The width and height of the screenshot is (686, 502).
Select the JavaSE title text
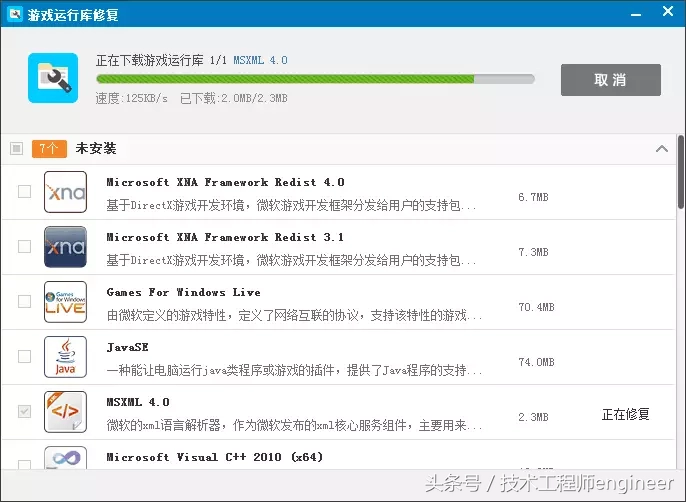coord(127,347)
